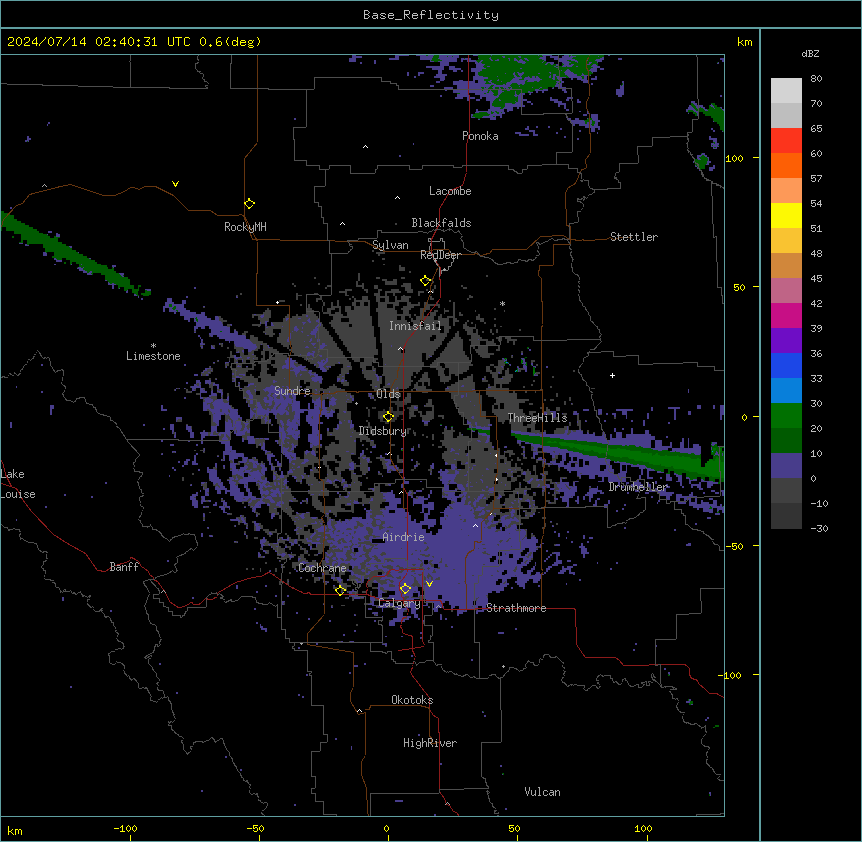Viewport: 862px width, 842px height.
Task: Click the white plus marker east of ThreeHills
Action: (x=612, y=375)
